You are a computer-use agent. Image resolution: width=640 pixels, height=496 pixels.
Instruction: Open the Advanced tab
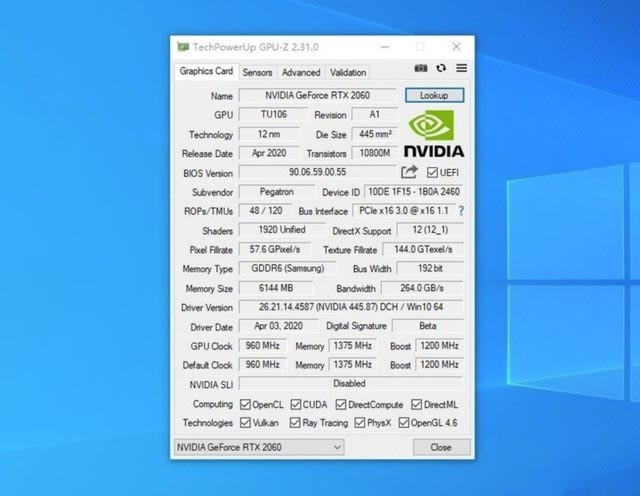click(301, 73)
